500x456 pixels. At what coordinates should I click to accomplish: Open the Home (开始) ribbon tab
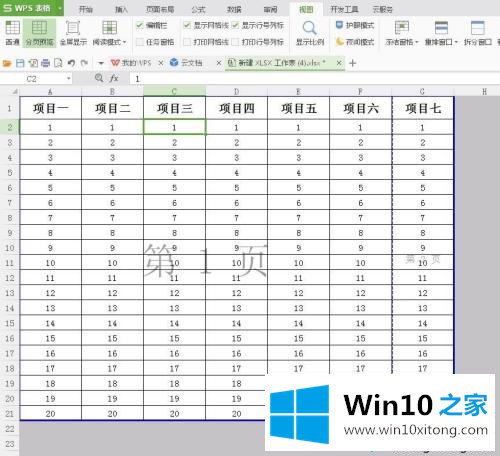pos(86,9)
